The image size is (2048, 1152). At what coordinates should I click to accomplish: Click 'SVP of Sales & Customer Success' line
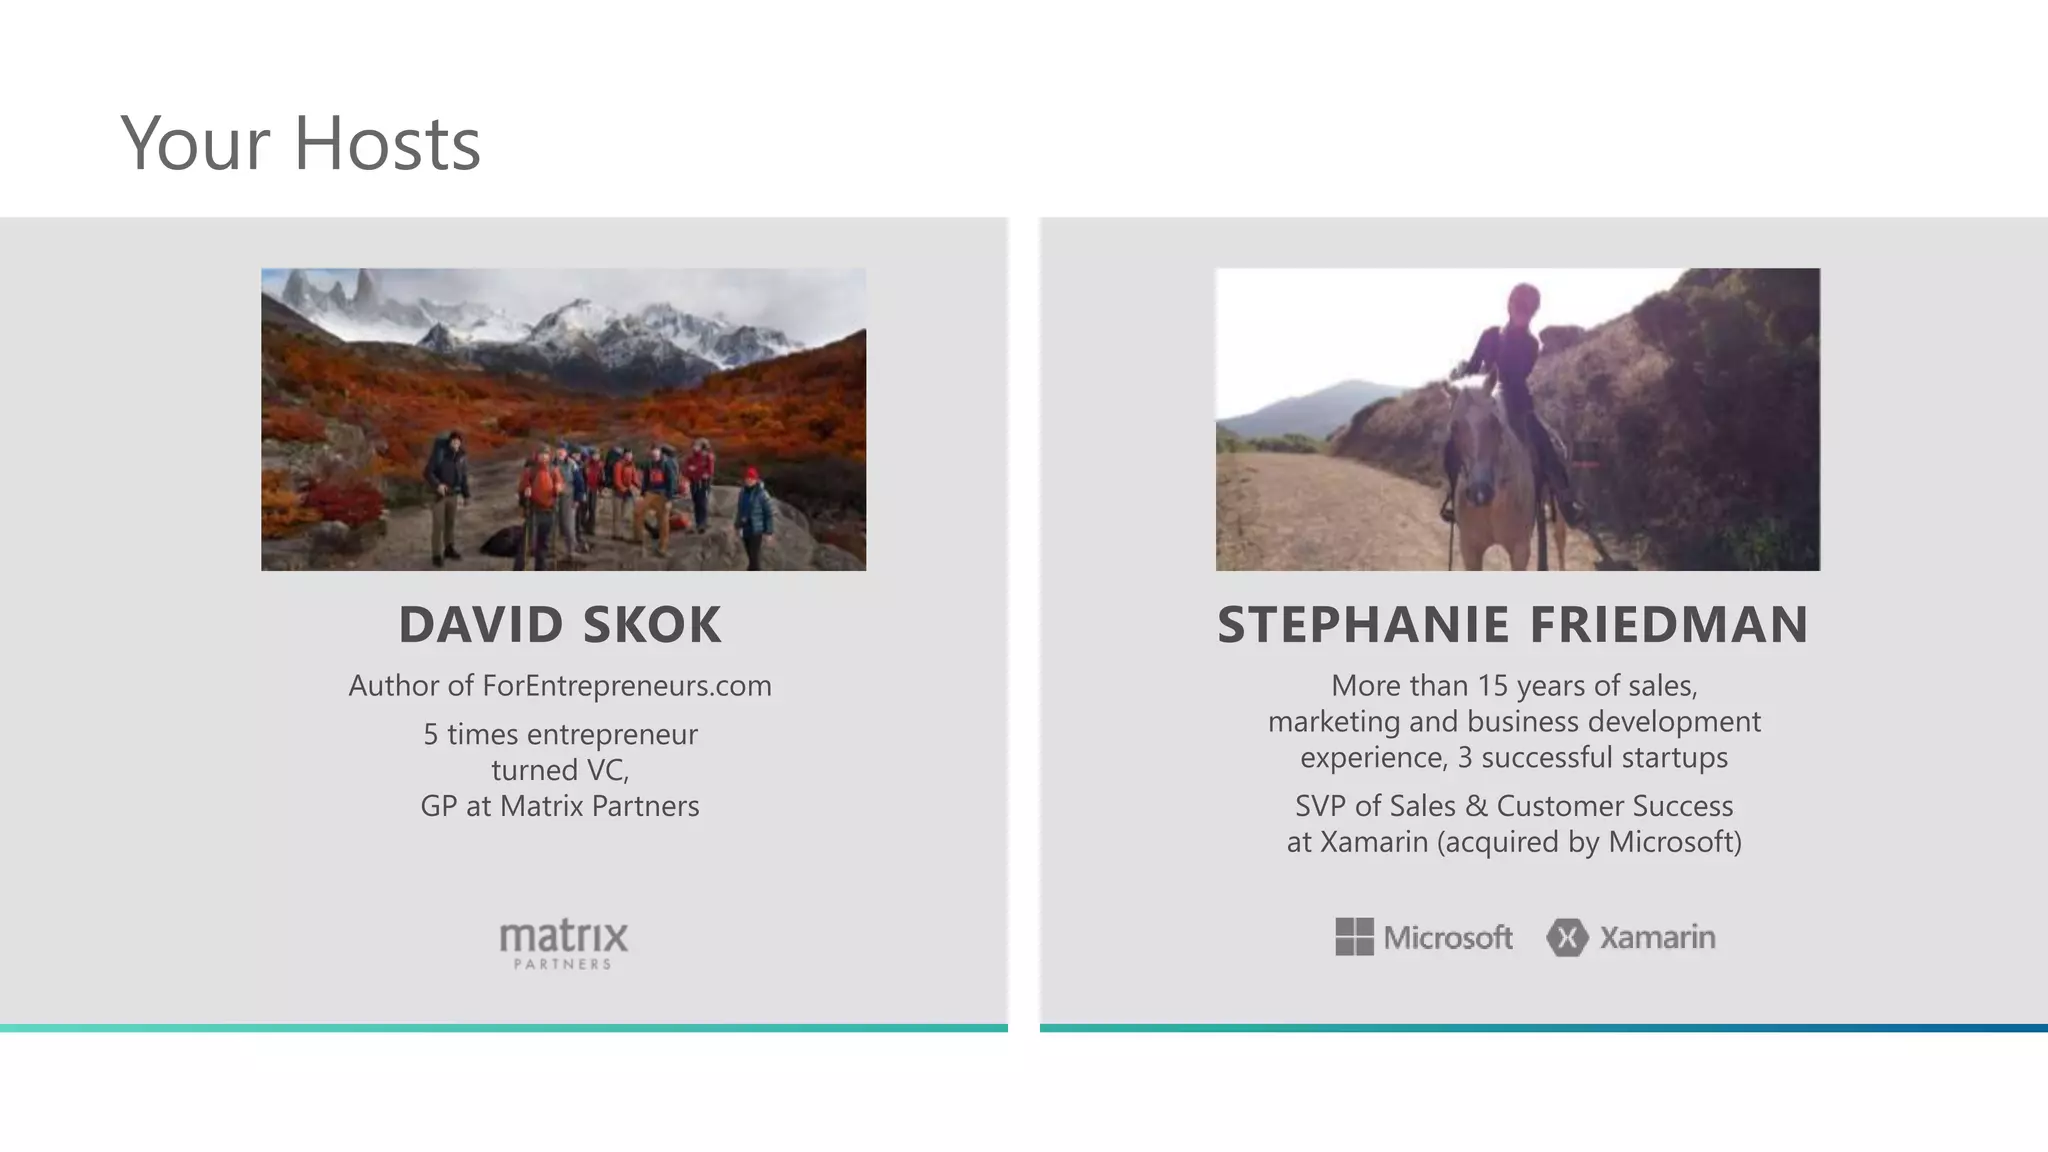[x=1514, y=806]
